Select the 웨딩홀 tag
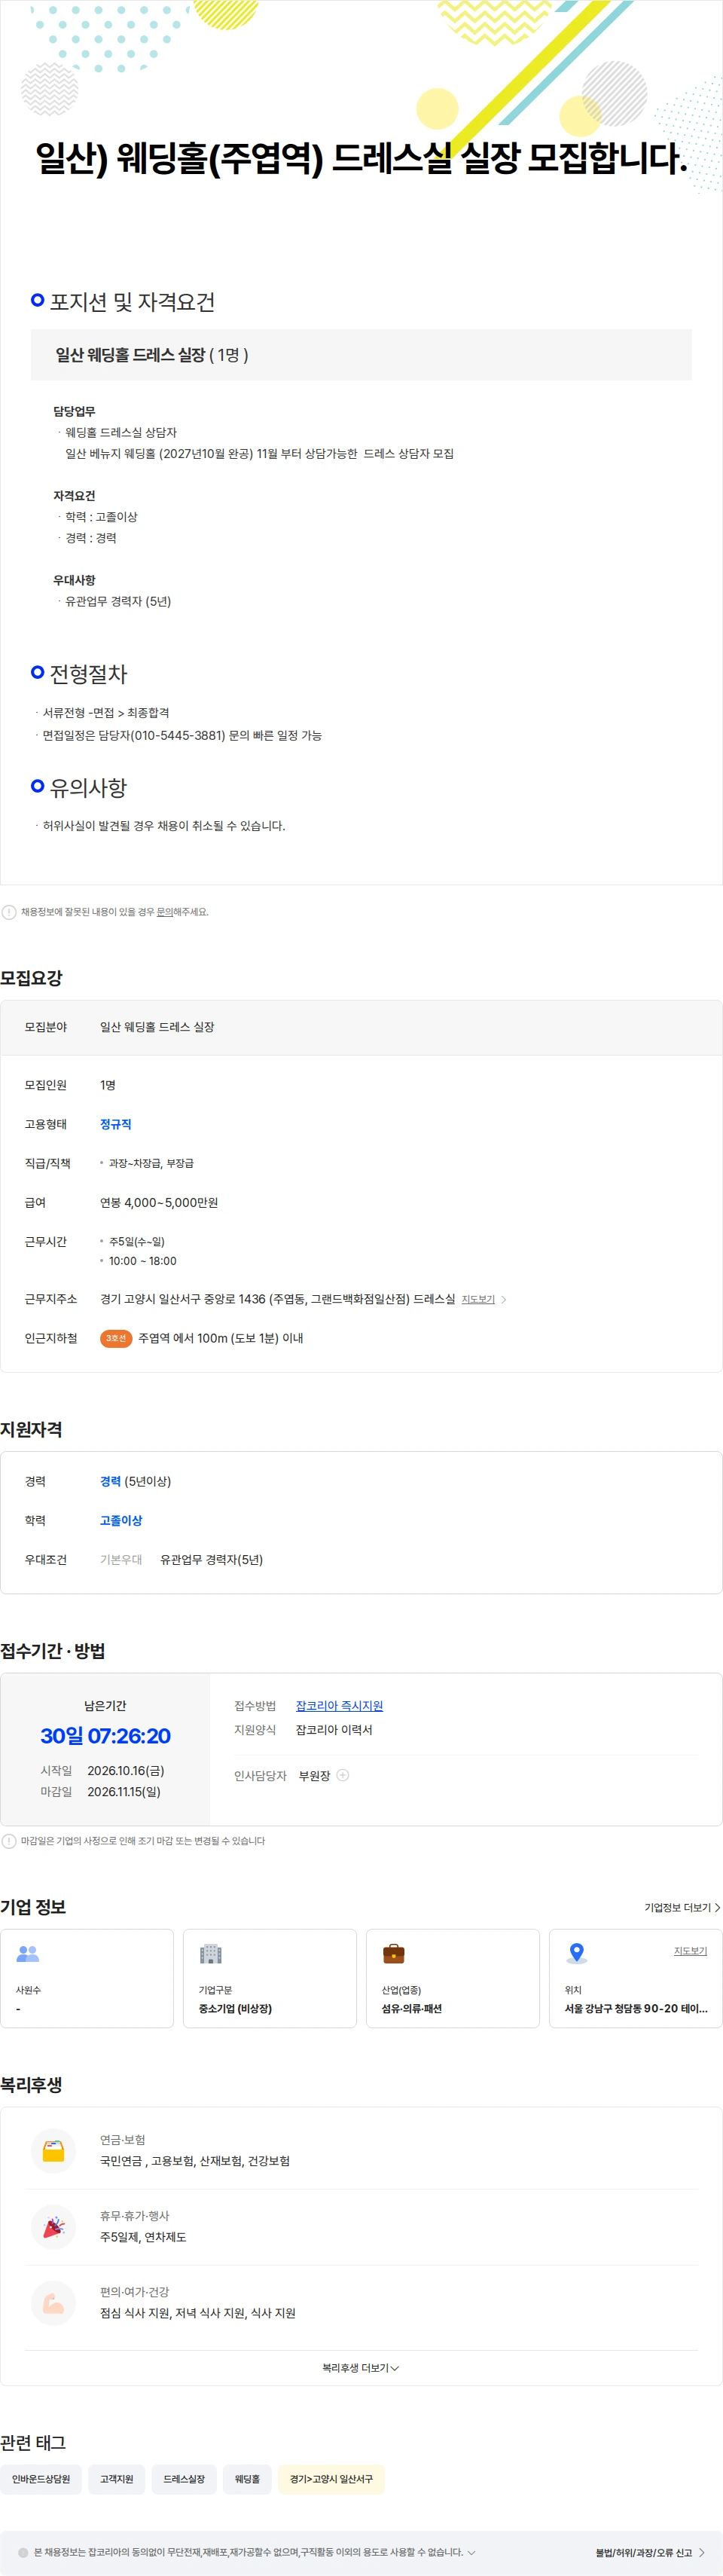Image resolution: width=723 pixels, height=2576 pixels. click(x=247, y=2479)
